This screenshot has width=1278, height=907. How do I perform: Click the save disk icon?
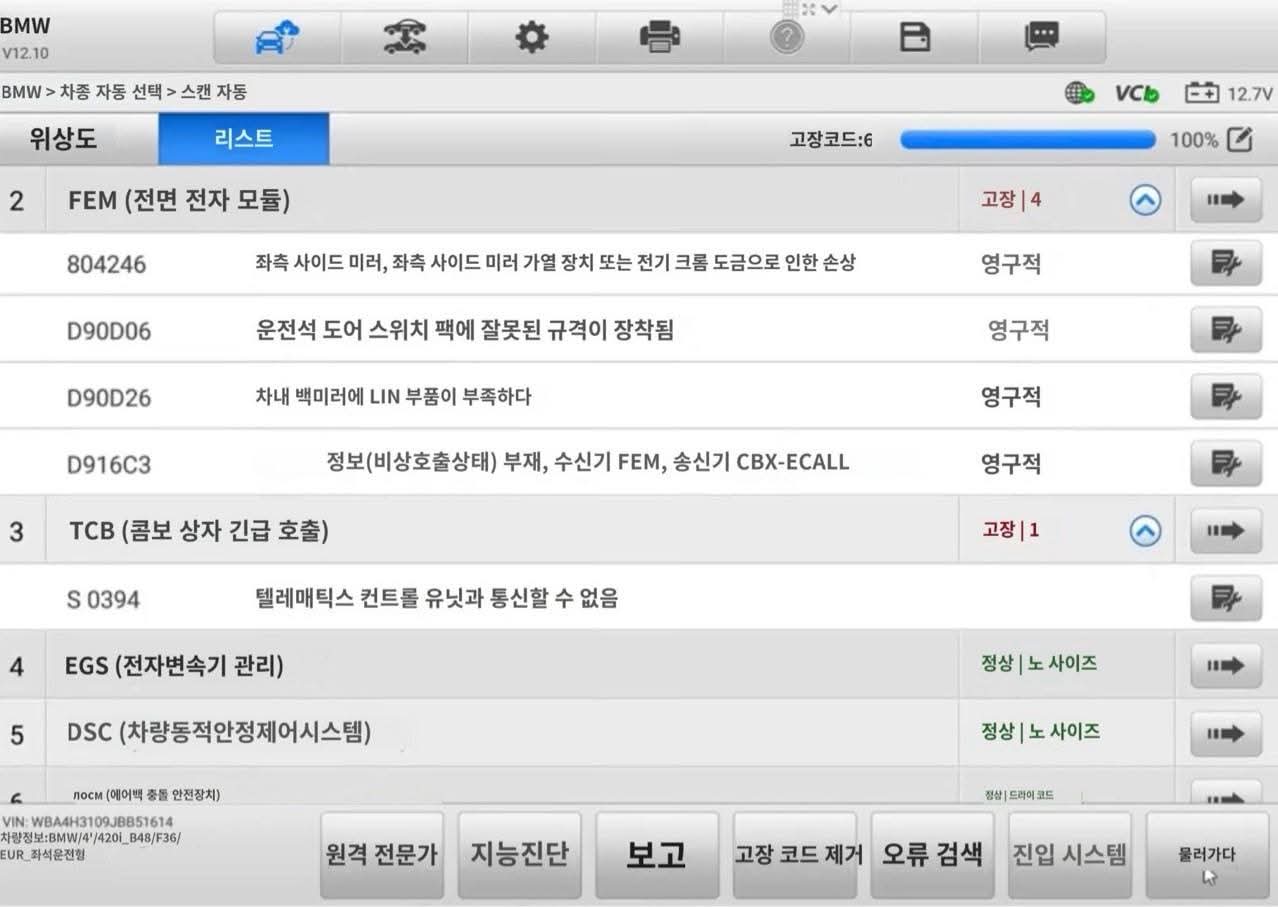pos(914,38)
